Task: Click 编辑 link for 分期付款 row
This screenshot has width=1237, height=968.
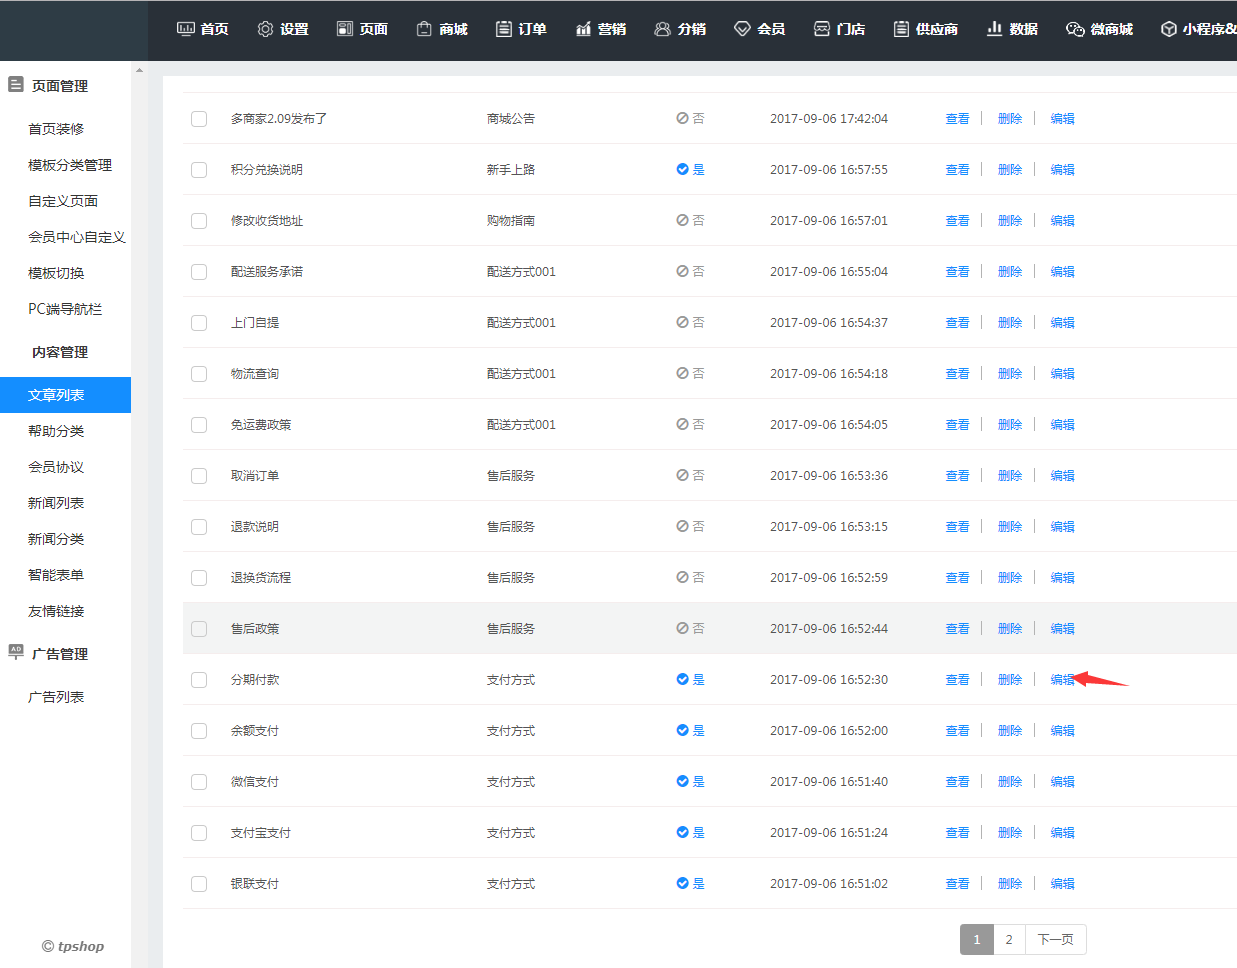Action: [x=1062, y=680]
